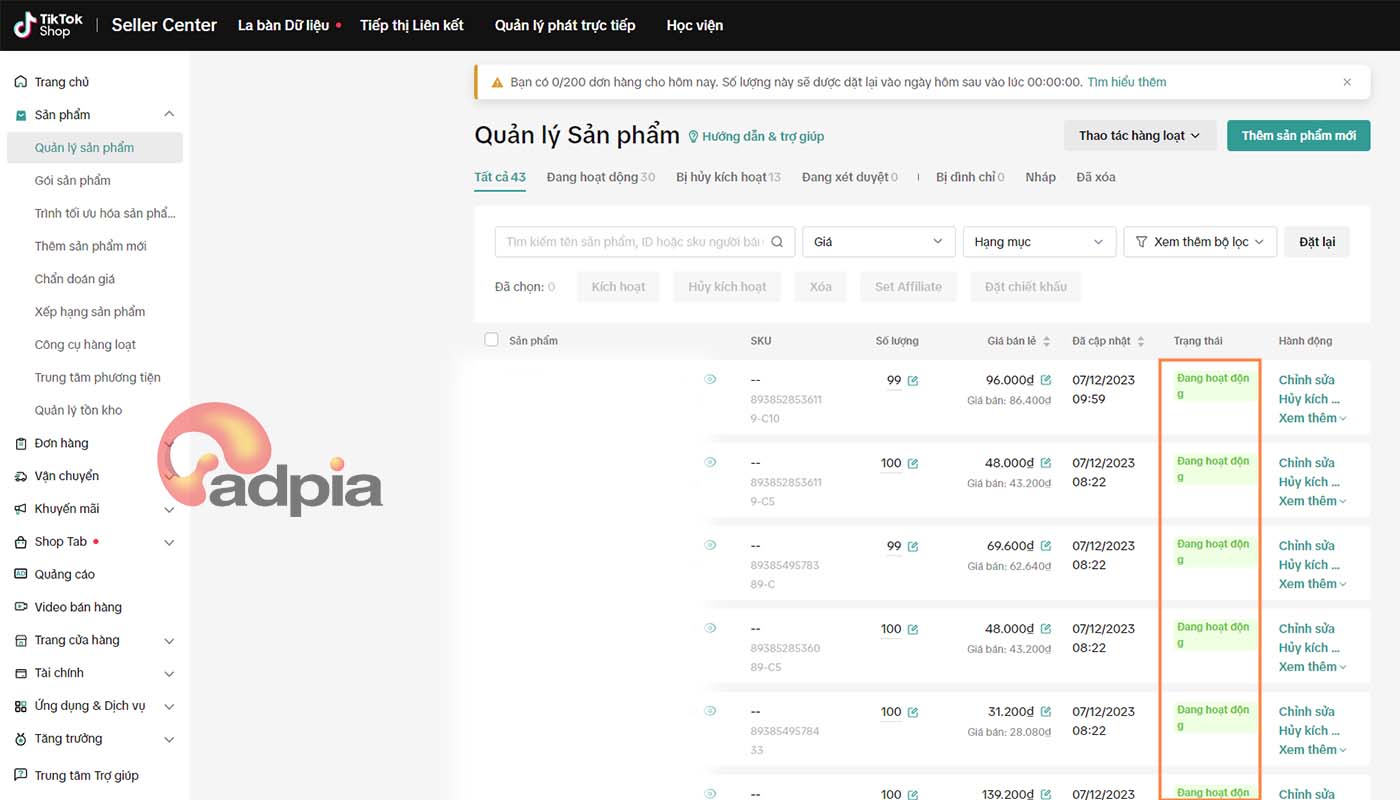Open Hướng dẫn & trợ giúp link
This screenshot has height=800, width=1400.
(756, 136)
